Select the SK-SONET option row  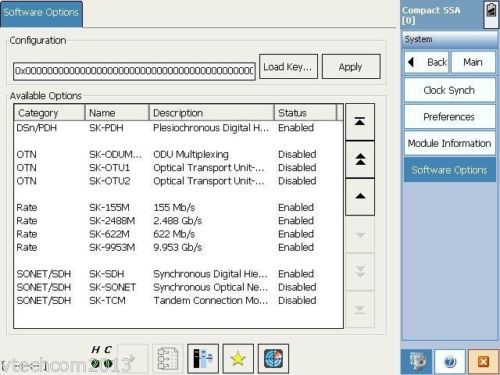tap(178, 287)
